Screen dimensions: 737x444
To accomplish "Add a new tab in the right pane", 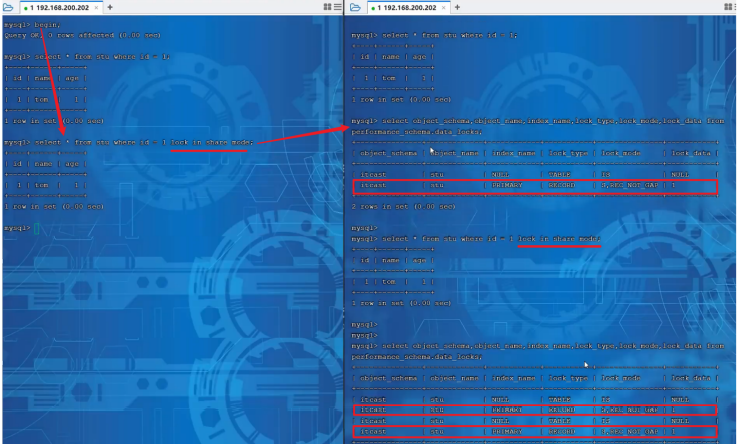I will click(457, 7).
